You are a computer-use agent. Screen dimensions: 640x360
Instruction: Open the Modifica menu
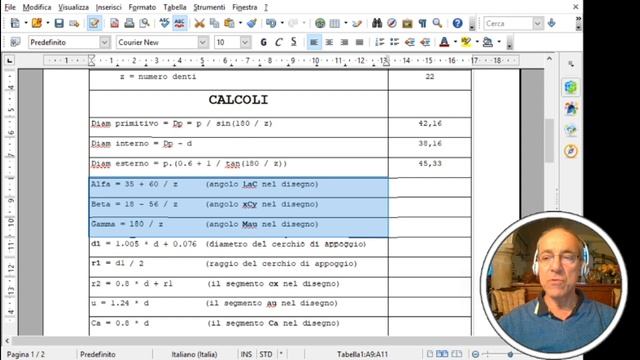37,7
